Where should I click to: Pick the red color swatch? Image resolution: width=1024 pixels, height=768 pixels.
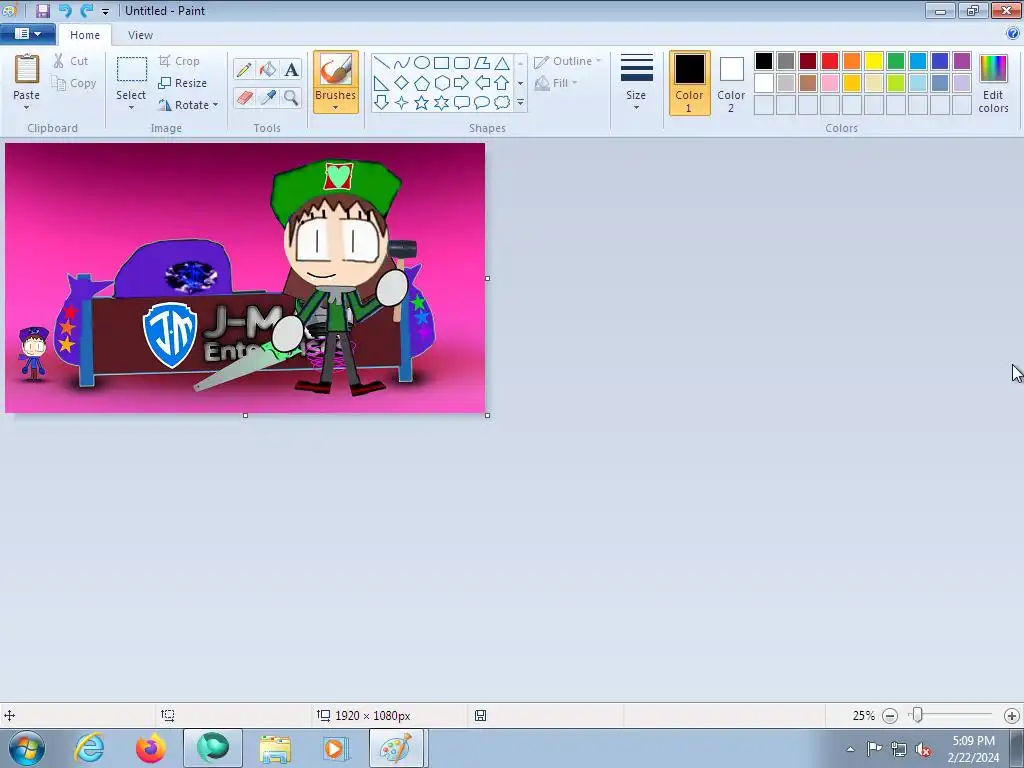pos(830,61)
